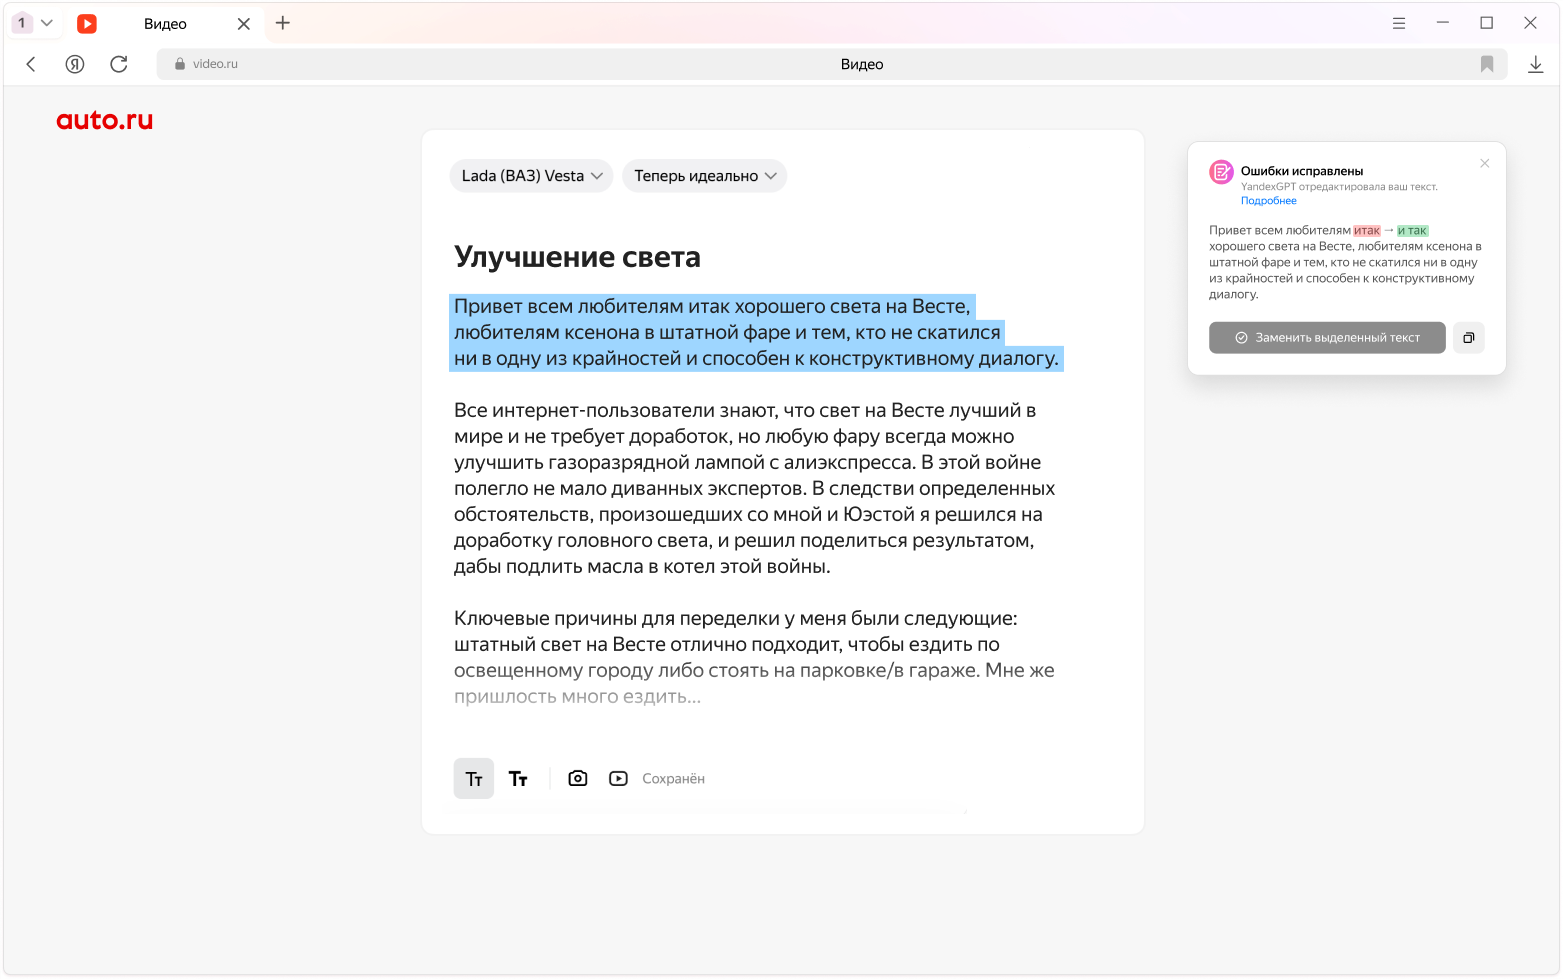Insert a video with play icon
Screen dimensions: 1563x979
pos(618,778)
